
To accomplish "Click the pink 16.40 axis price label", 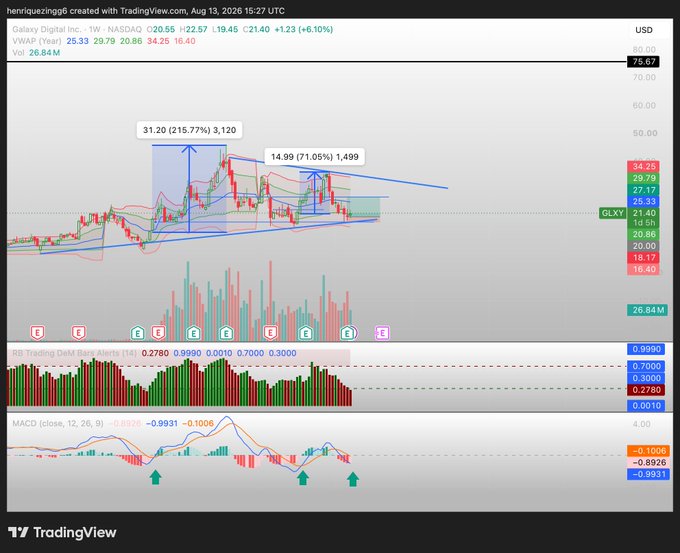I will point(644,269).
